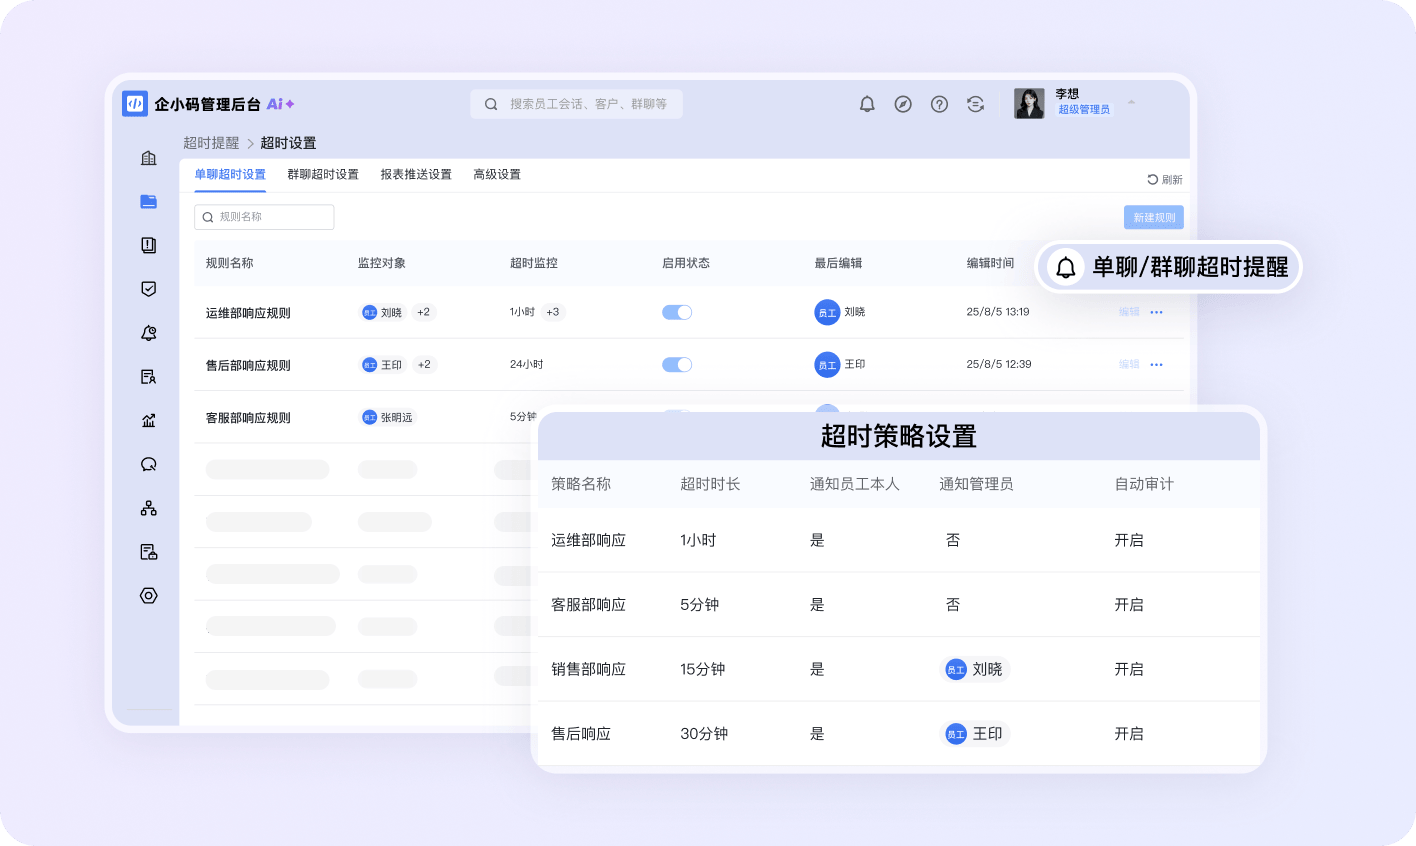Screen dimensions: 1416x846
Task: Click the help question mark icon
Action: [939, 104]
